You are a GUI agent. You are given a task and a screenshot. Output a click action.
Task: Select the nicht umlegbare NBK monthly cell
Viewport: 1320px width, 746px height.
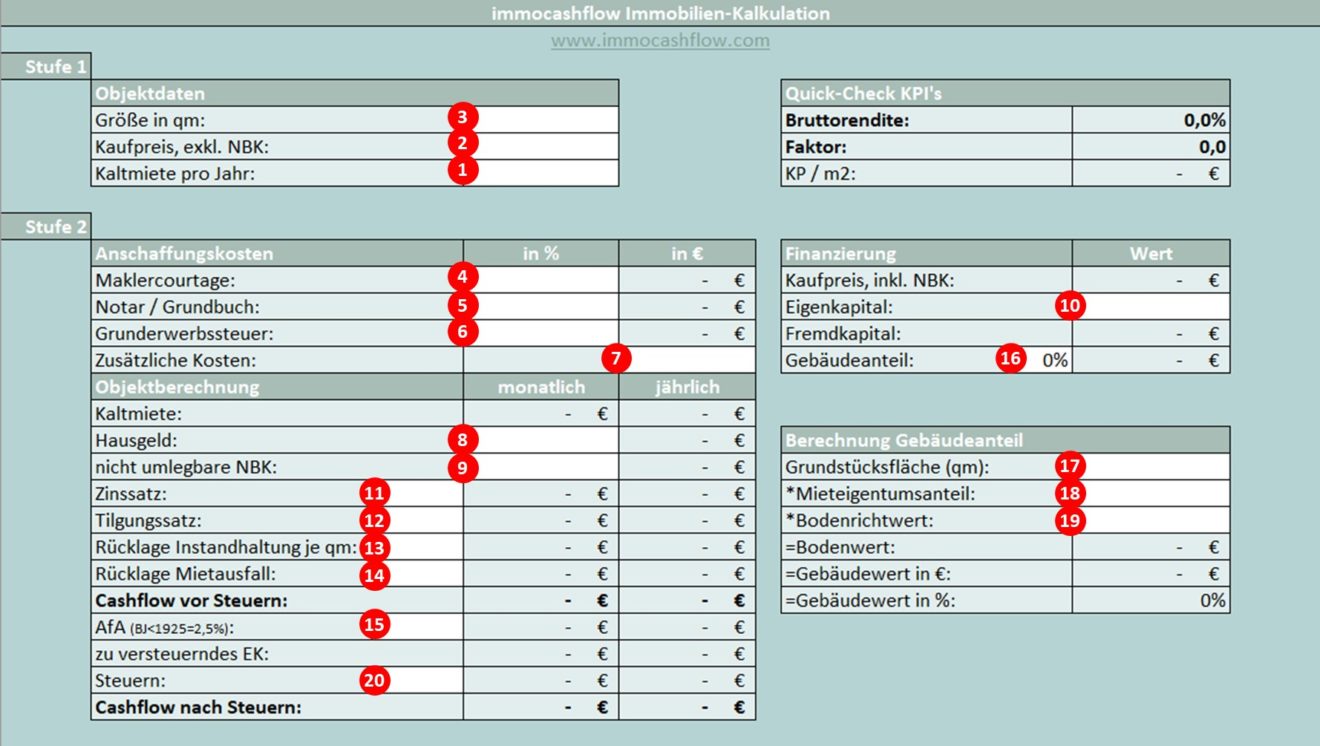point(541,467)
